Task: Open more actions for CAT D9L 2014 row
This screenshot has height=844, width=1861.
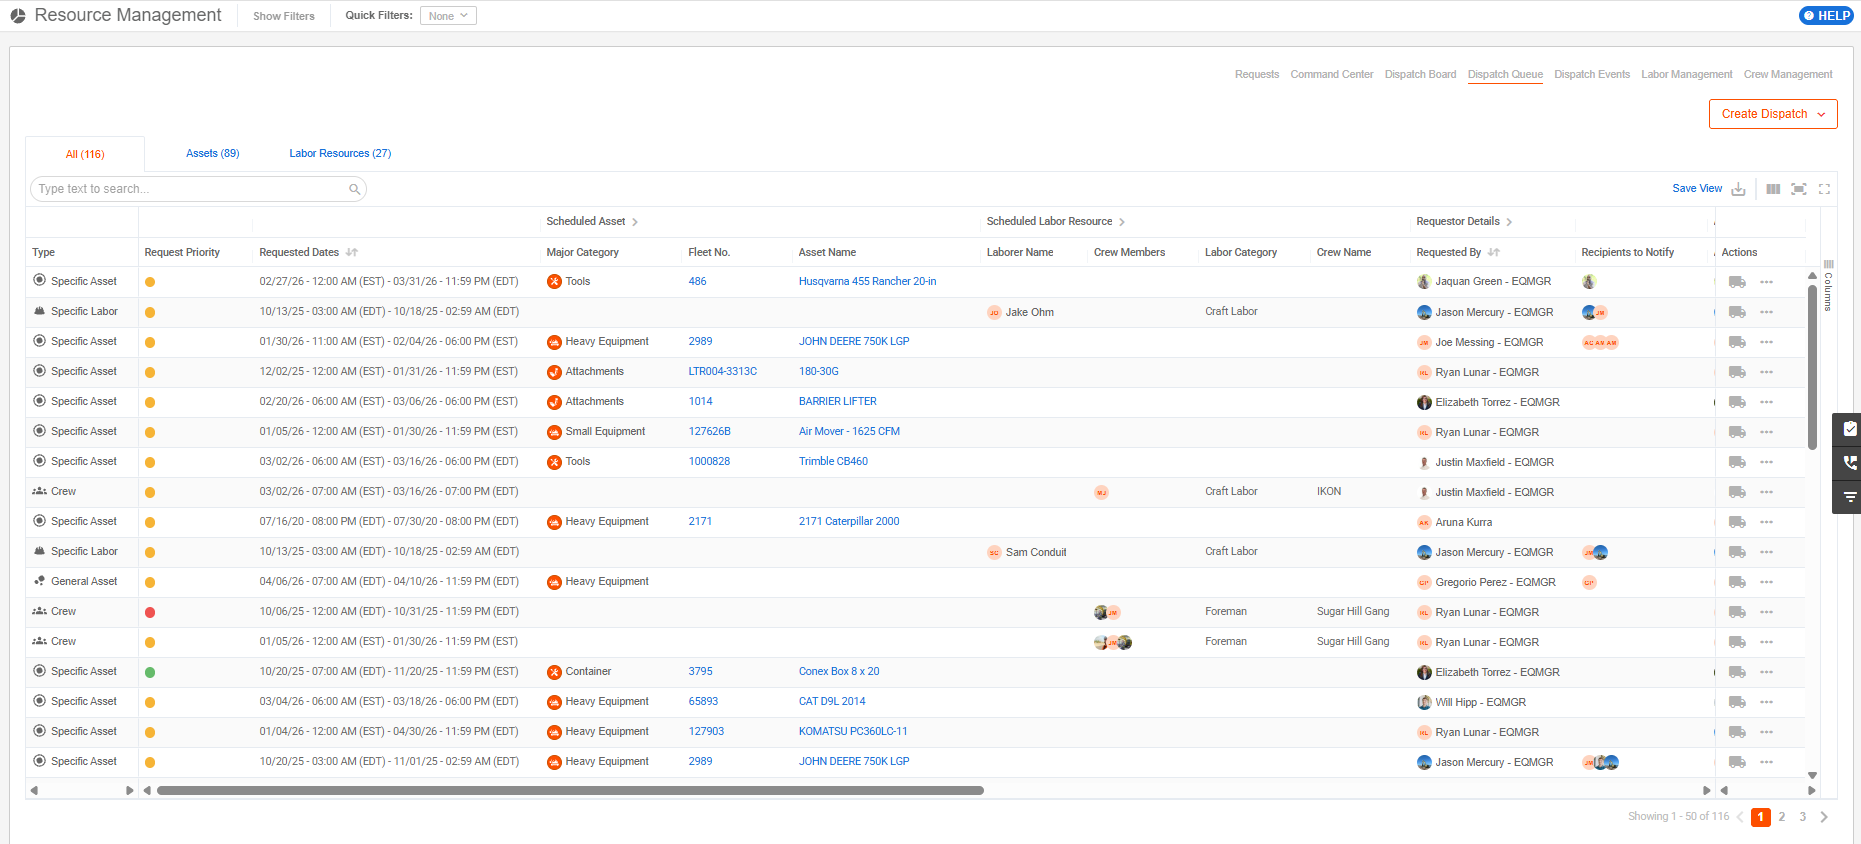Action: tap(1767, 702)
